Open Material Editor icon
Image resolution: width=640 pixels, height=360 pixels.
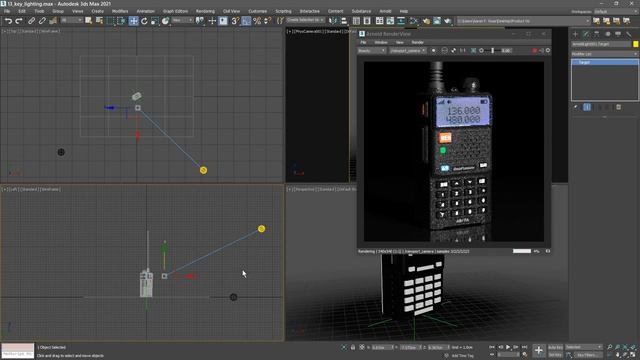coord(413,21)
